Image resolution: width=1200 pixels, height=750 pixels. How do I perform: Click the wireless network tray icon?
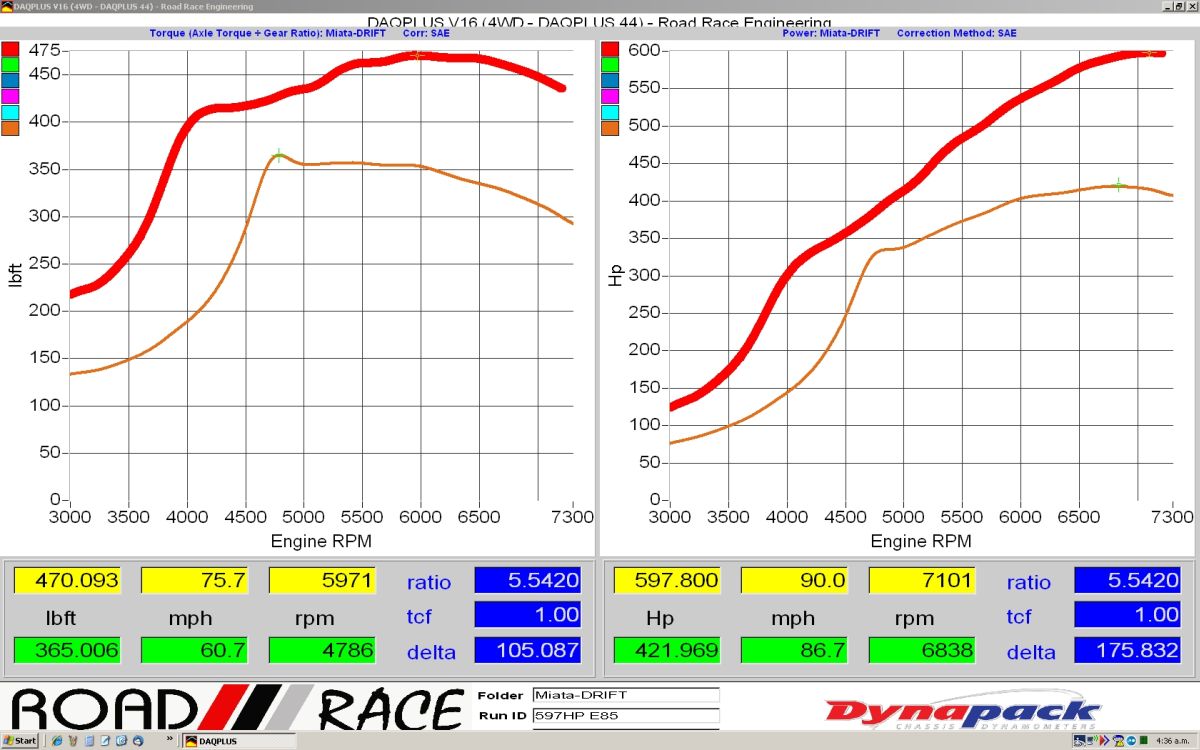coord(1092,741)
